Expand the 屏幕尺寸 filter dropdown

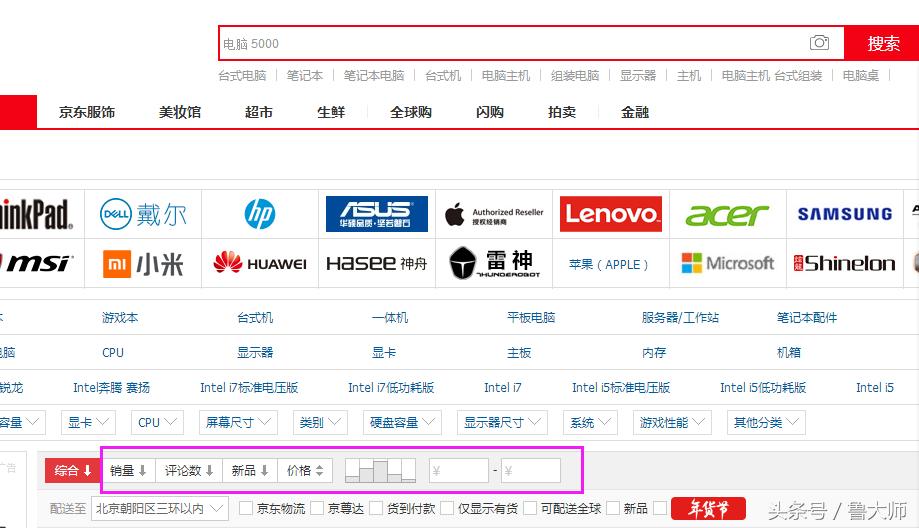[x=238, y=423]
